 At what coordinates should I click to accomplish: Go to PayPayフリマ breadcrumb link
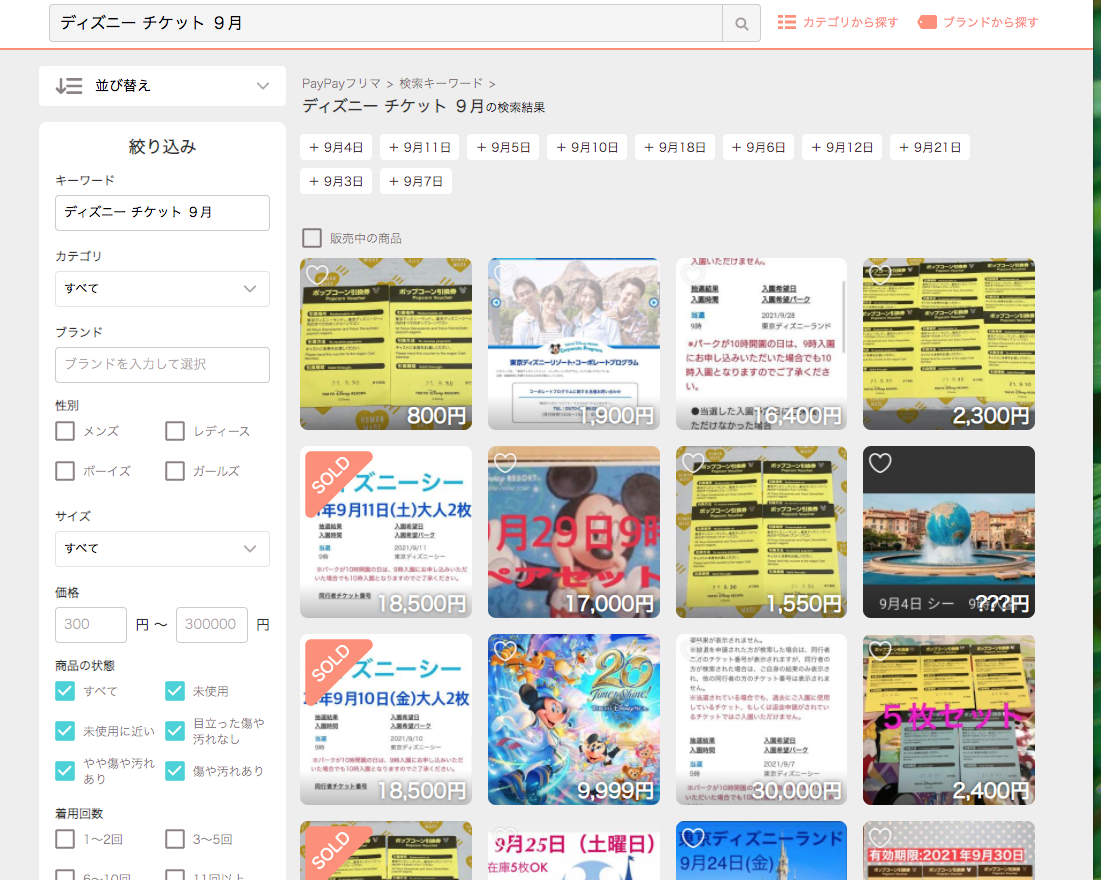(341, 84)
